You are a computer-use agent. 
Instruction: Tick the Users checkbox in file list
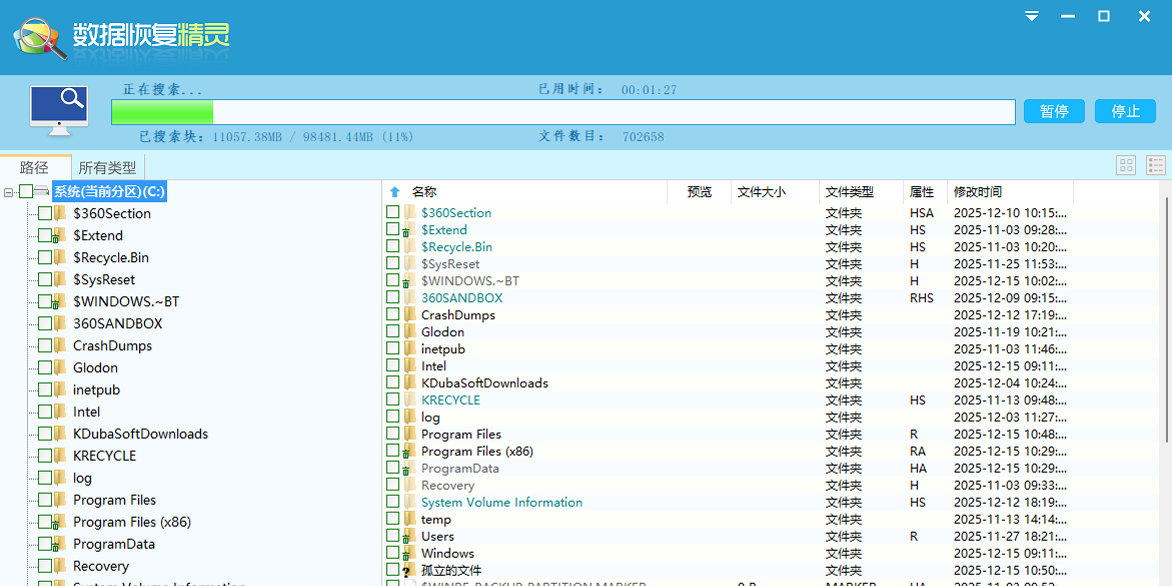(393, 536)
